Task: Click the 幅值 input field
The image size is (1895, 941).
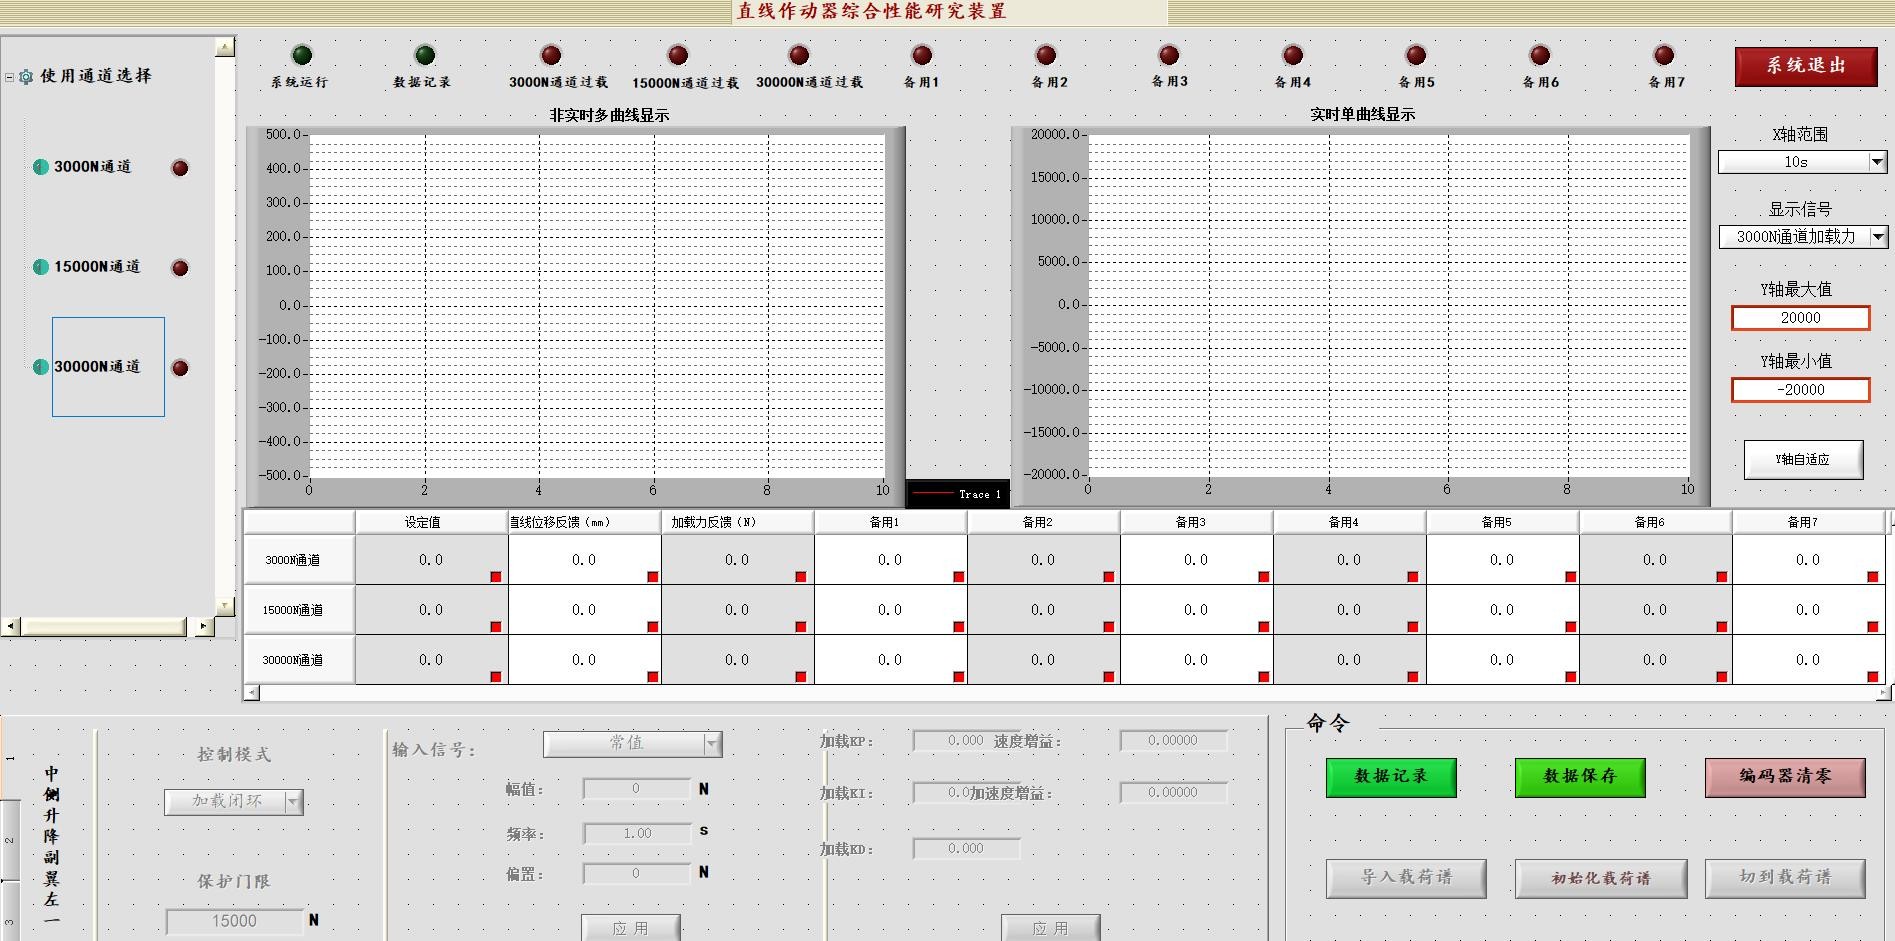Action: point(637,789)
